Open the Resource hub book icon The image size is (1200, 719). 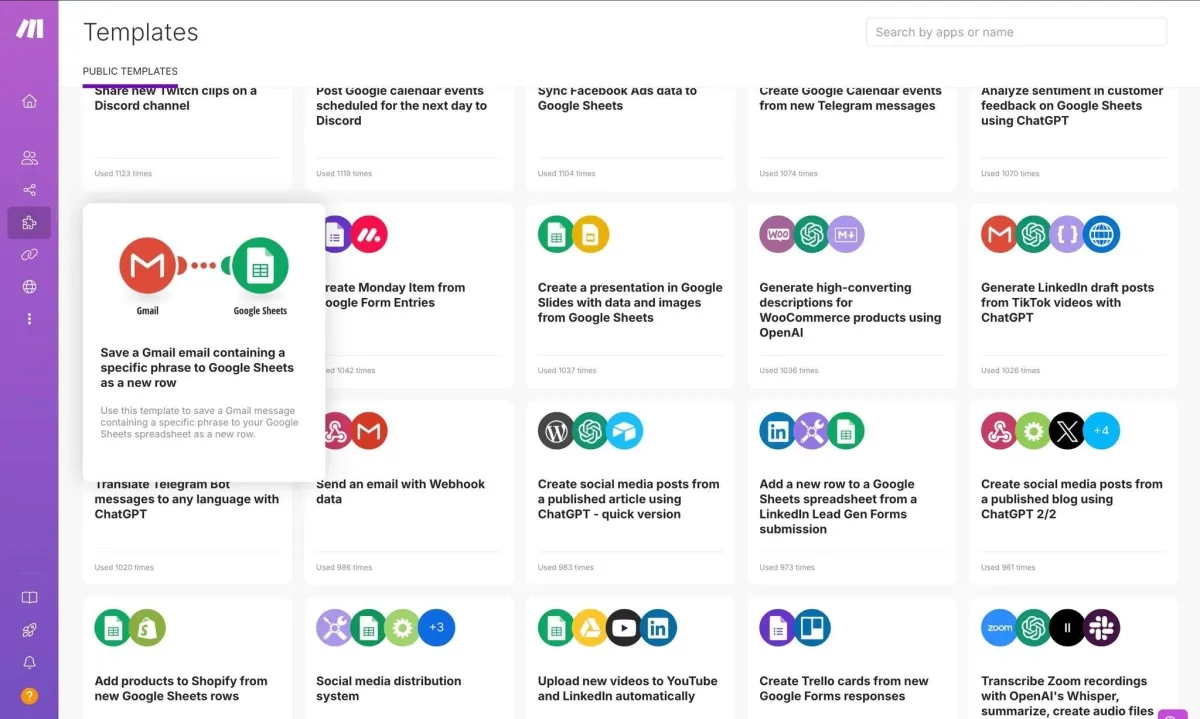[29, 598]
